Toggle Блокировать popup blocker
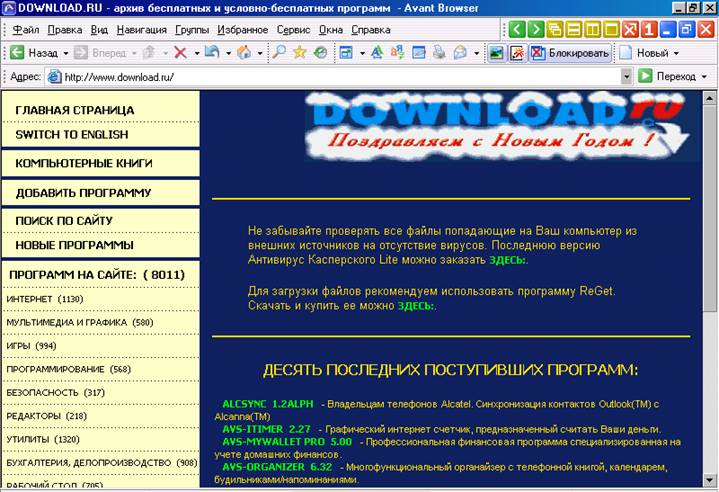The image size is (719, 492). pos(570,53)
